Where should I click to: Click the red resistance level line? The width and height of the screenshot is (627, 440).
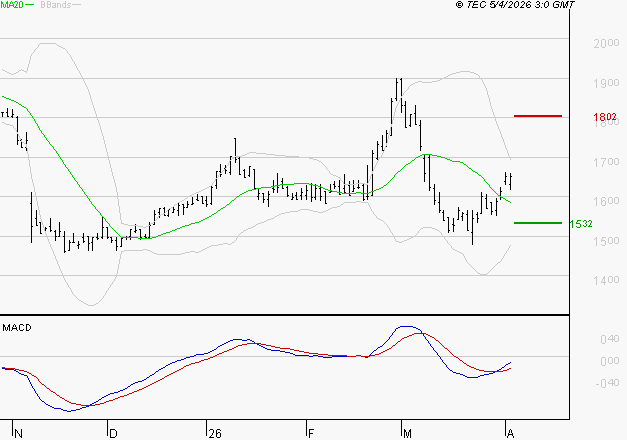pyautogui.click(x=538, y=116)
